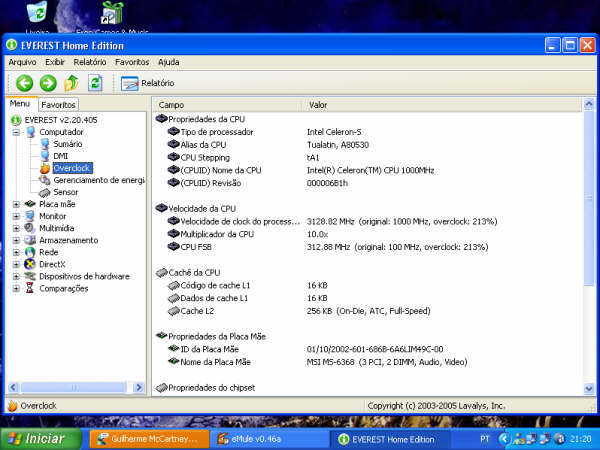Select the DMI icon in the tree
Image resolution: width=600 pixels, height=450 pixels.
point(45,156)
